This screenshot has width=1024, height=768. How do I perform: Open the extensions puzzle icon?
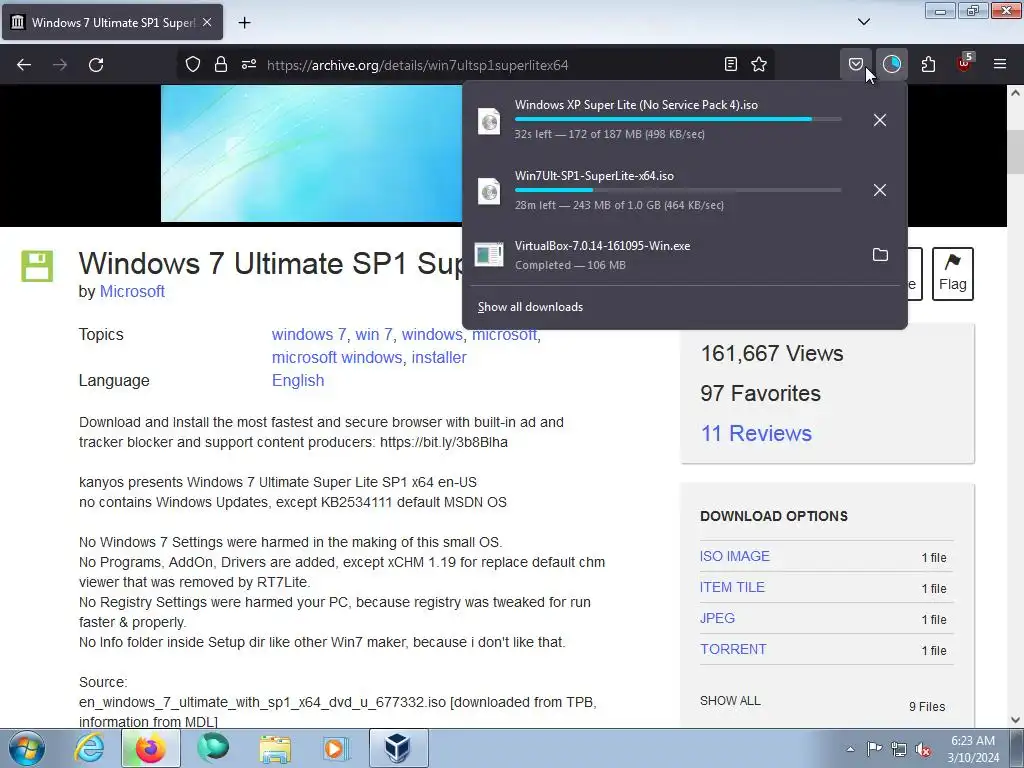928,64
